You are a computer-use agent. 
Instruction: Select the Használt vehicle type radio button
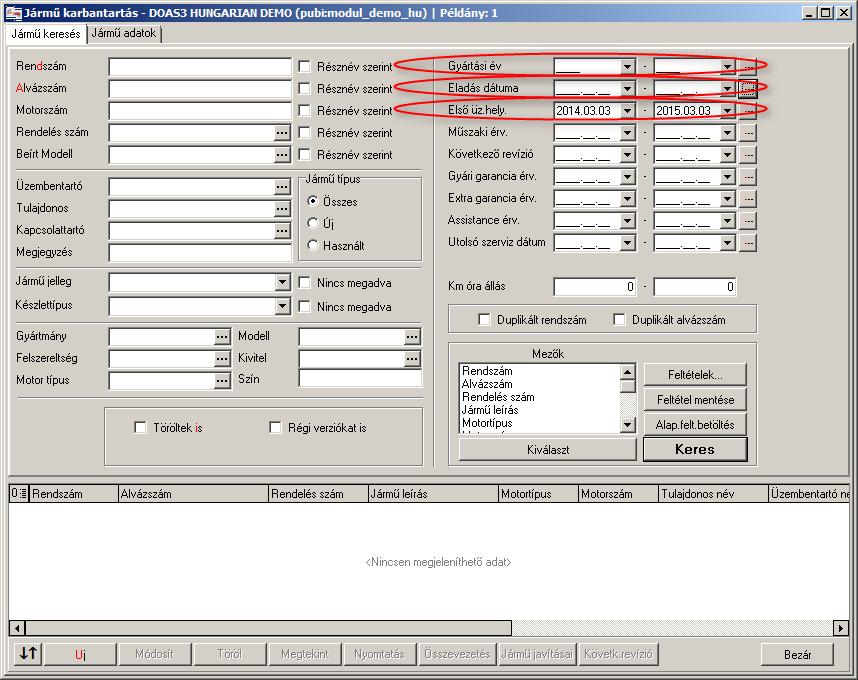(x=312, y=246)
